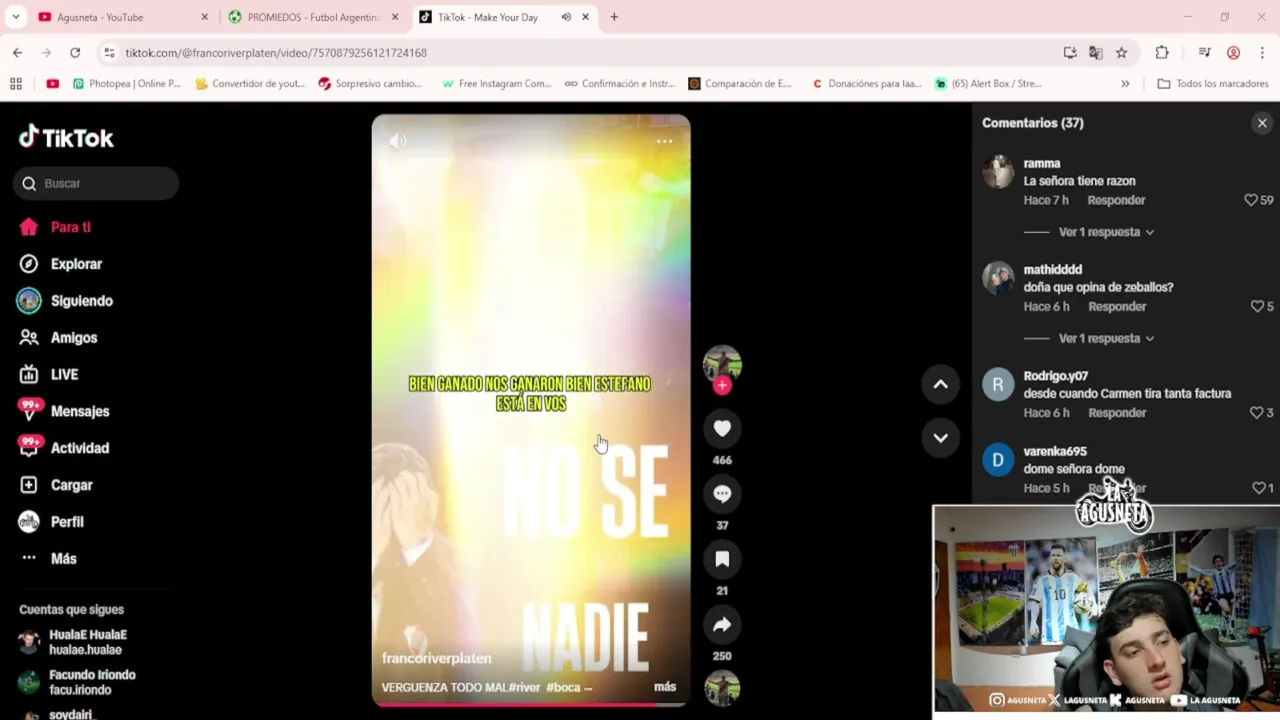Open Chrome three-dot menu
This screenshot has width=1280, height=720.
(1262, 53)
